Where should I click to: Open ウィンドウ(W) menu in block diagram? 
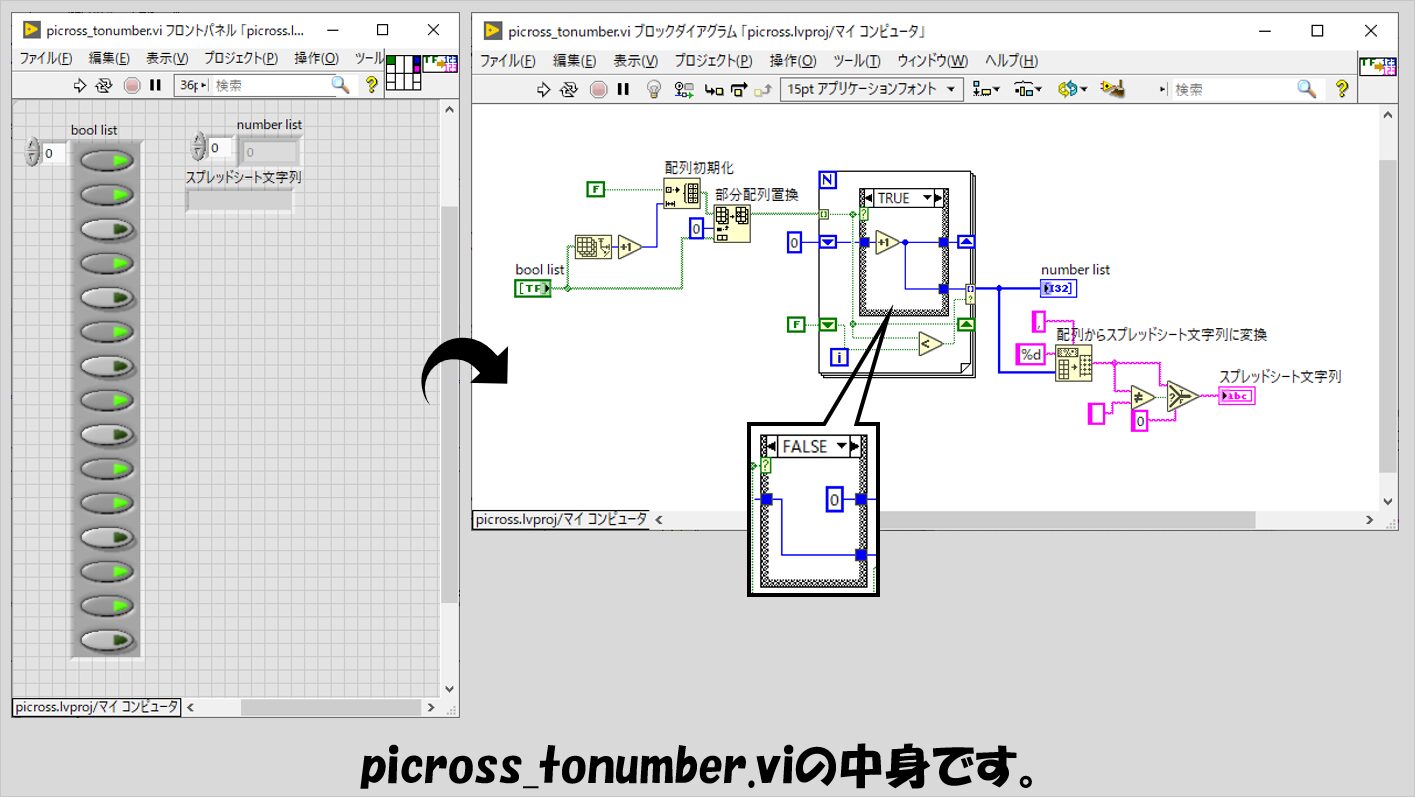pyautogui.click(x=932, y=60)
